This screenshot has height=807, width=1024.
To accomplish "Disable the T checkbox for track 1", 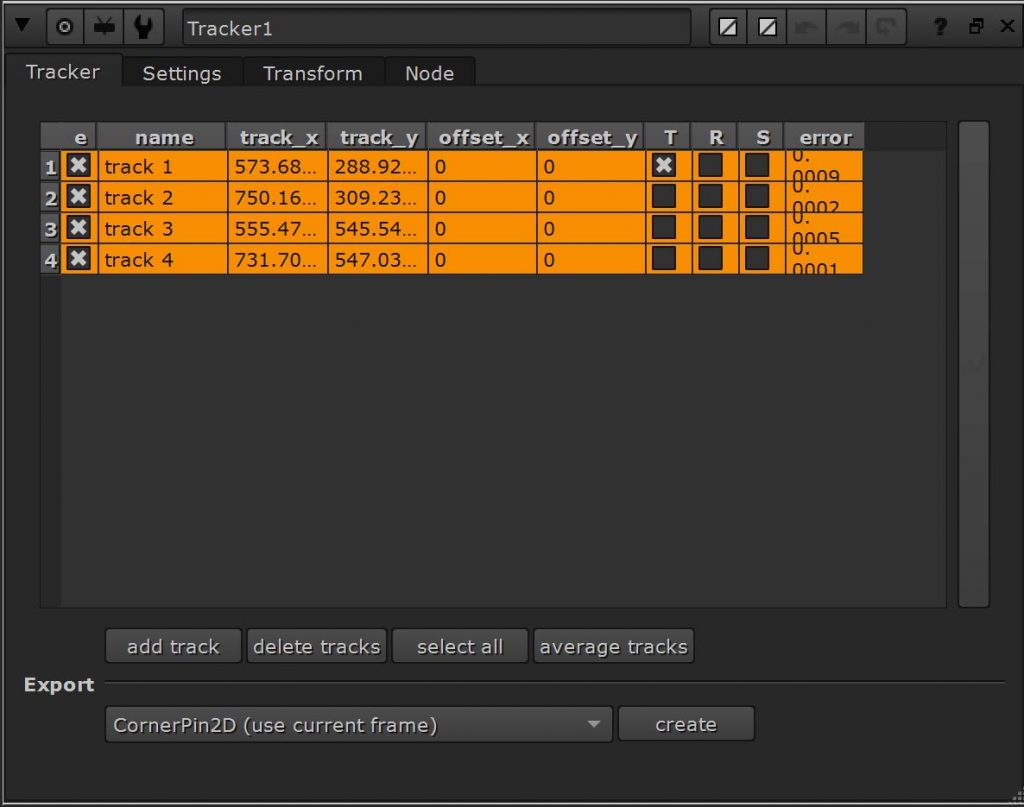I will tap(663, 166).
